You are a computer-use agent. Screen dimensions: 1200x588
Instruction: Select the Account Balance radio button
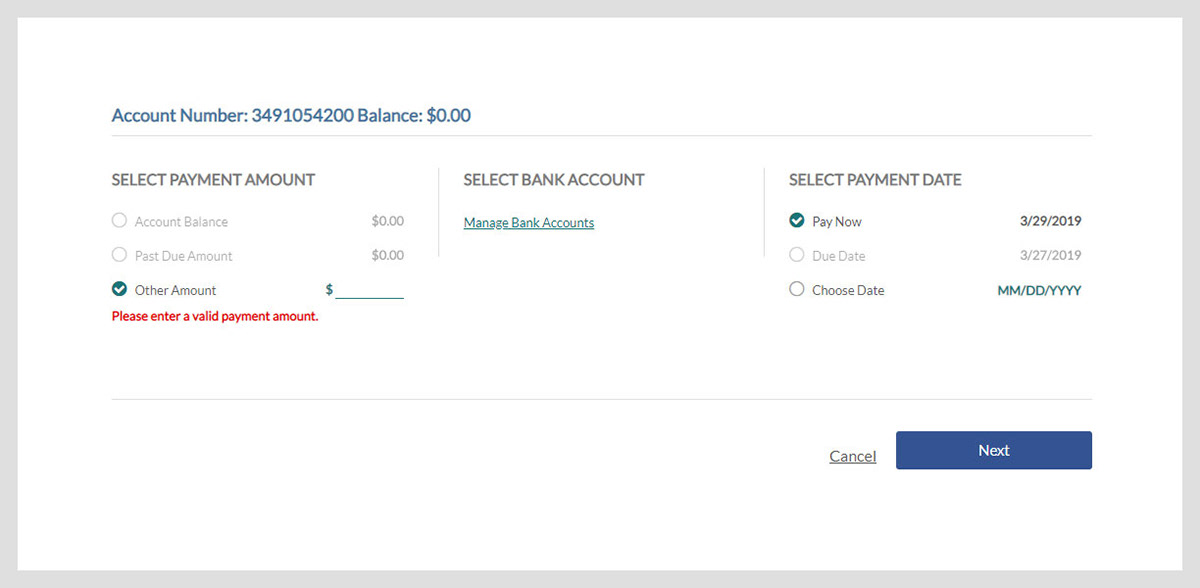pos(119,221)
